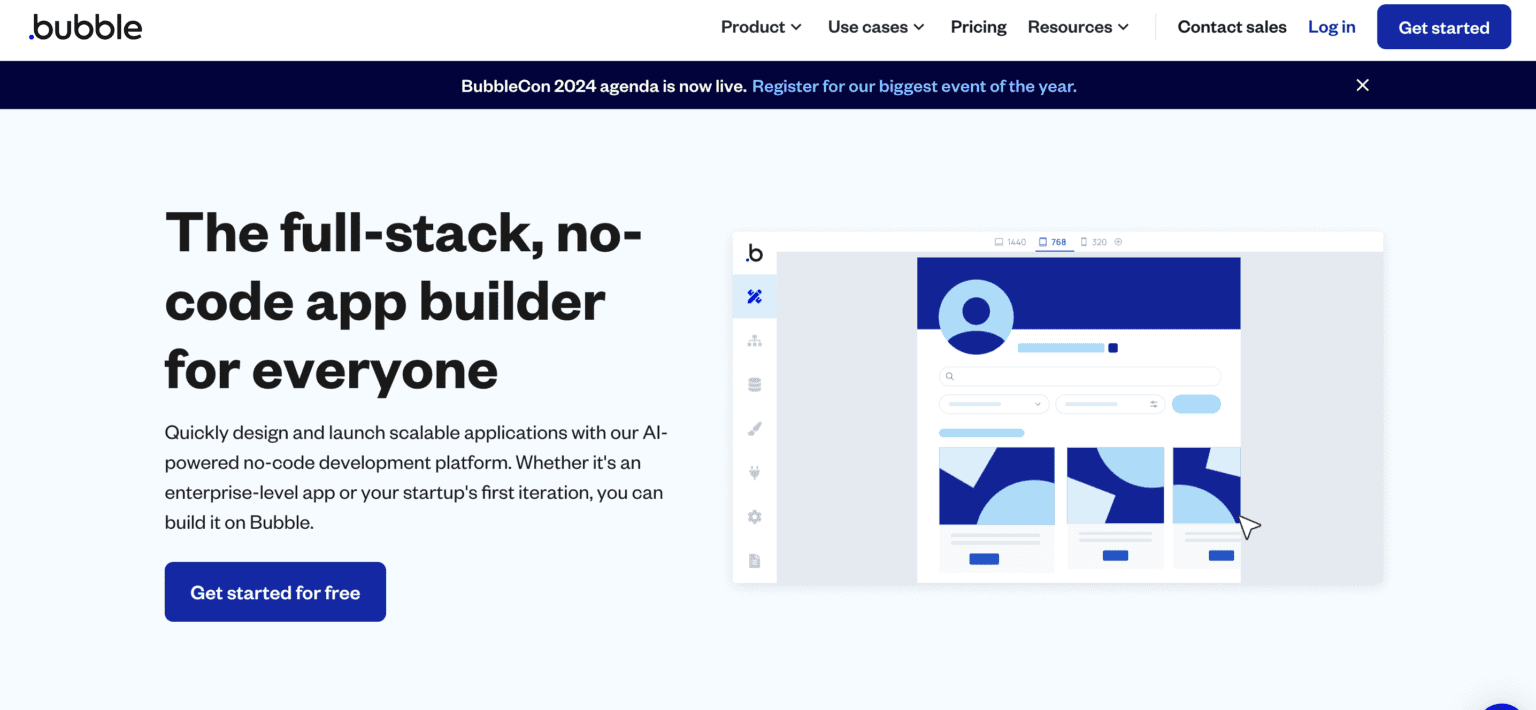Click the add custom breakpoint plus icon
Viewport: 1536px width, 710px height.
tap(1118, 241)
